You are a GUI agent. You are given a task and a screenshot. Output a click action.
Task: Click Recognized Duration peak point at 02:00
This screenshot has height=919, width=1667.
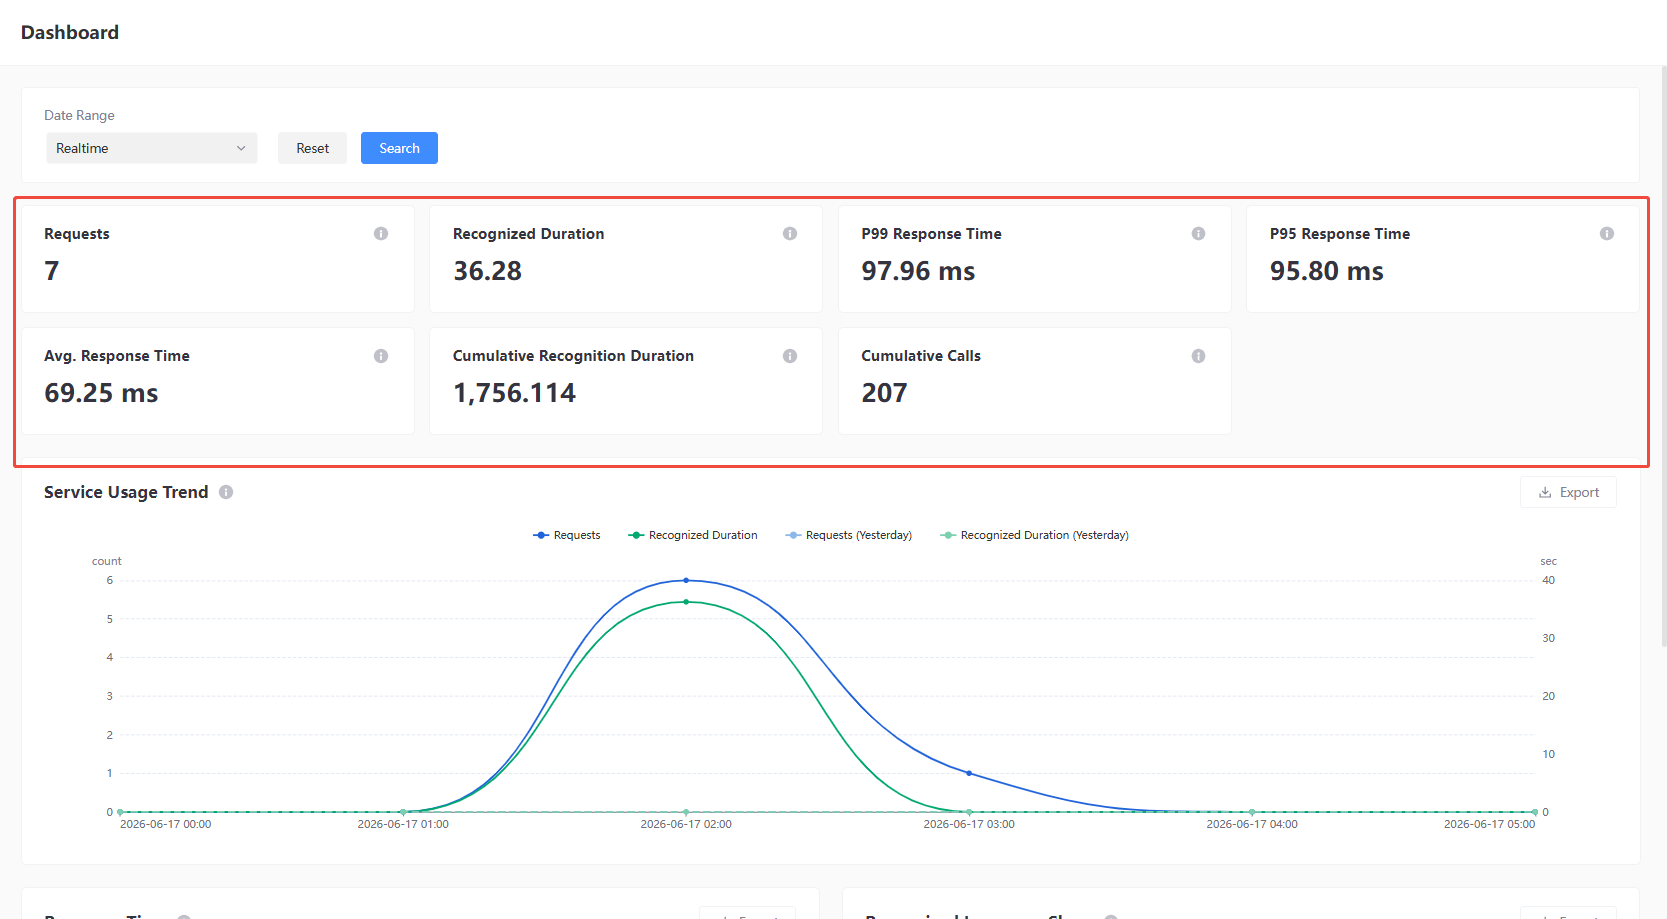[x=686, y=602]
